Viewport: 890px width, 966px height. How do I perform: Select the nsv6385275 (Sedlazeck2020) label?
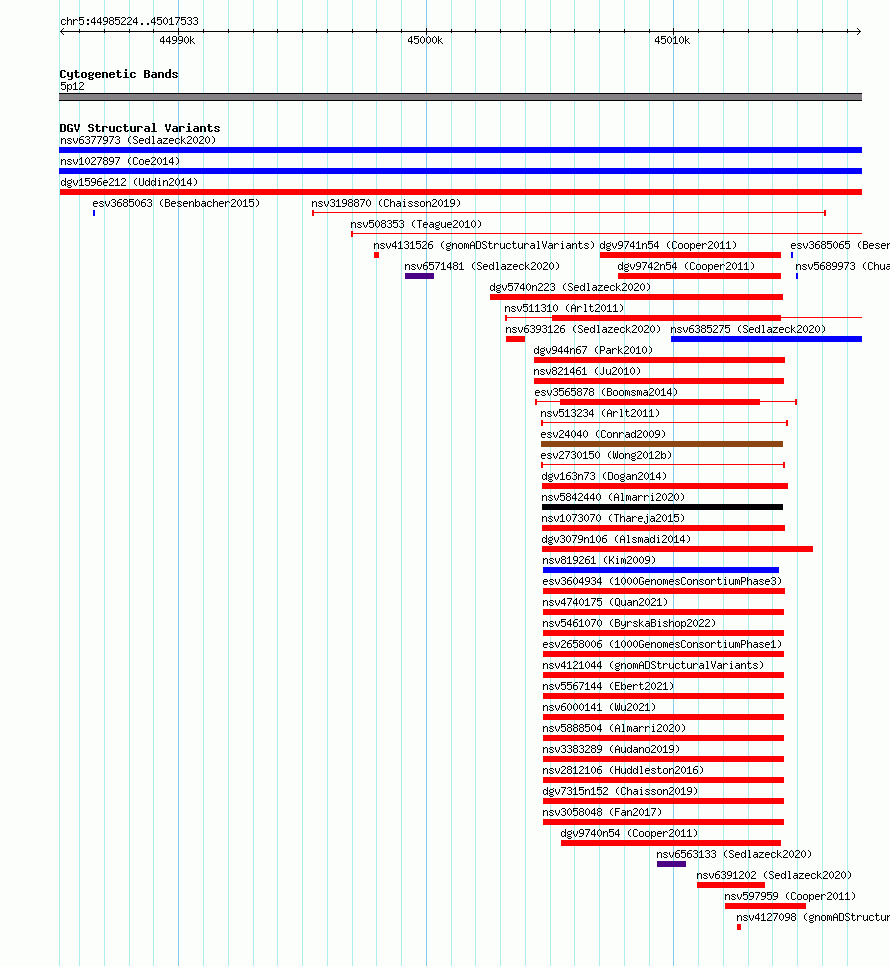coord(748,329)
